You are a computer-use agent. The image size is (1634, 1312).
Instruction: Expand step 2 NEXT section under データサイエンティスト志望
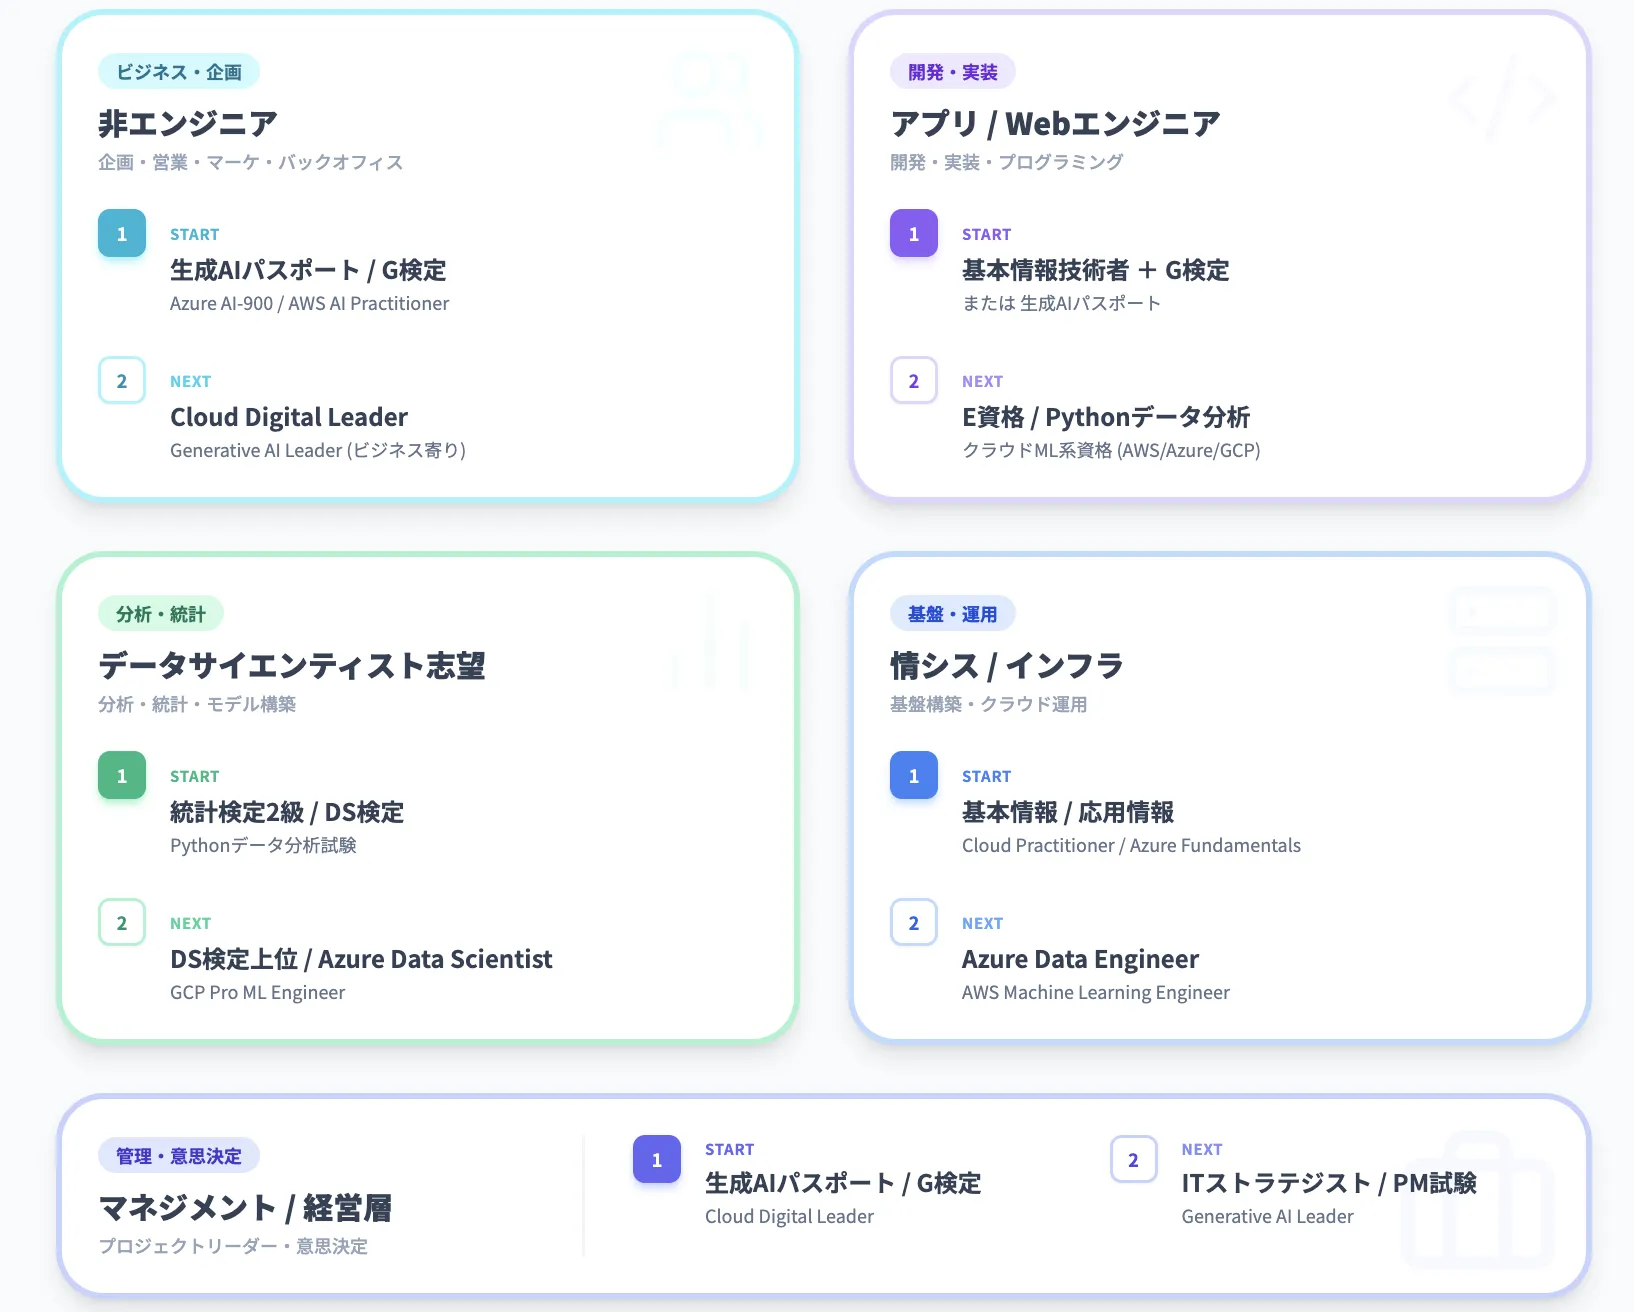coord(121,922)
